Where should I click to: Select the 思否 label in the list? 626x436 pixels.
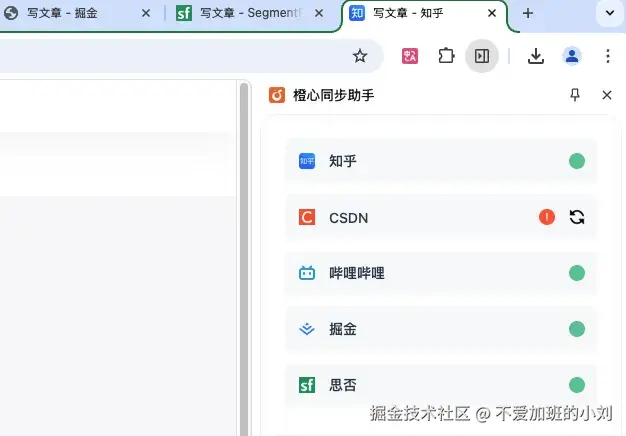[343, 385]
